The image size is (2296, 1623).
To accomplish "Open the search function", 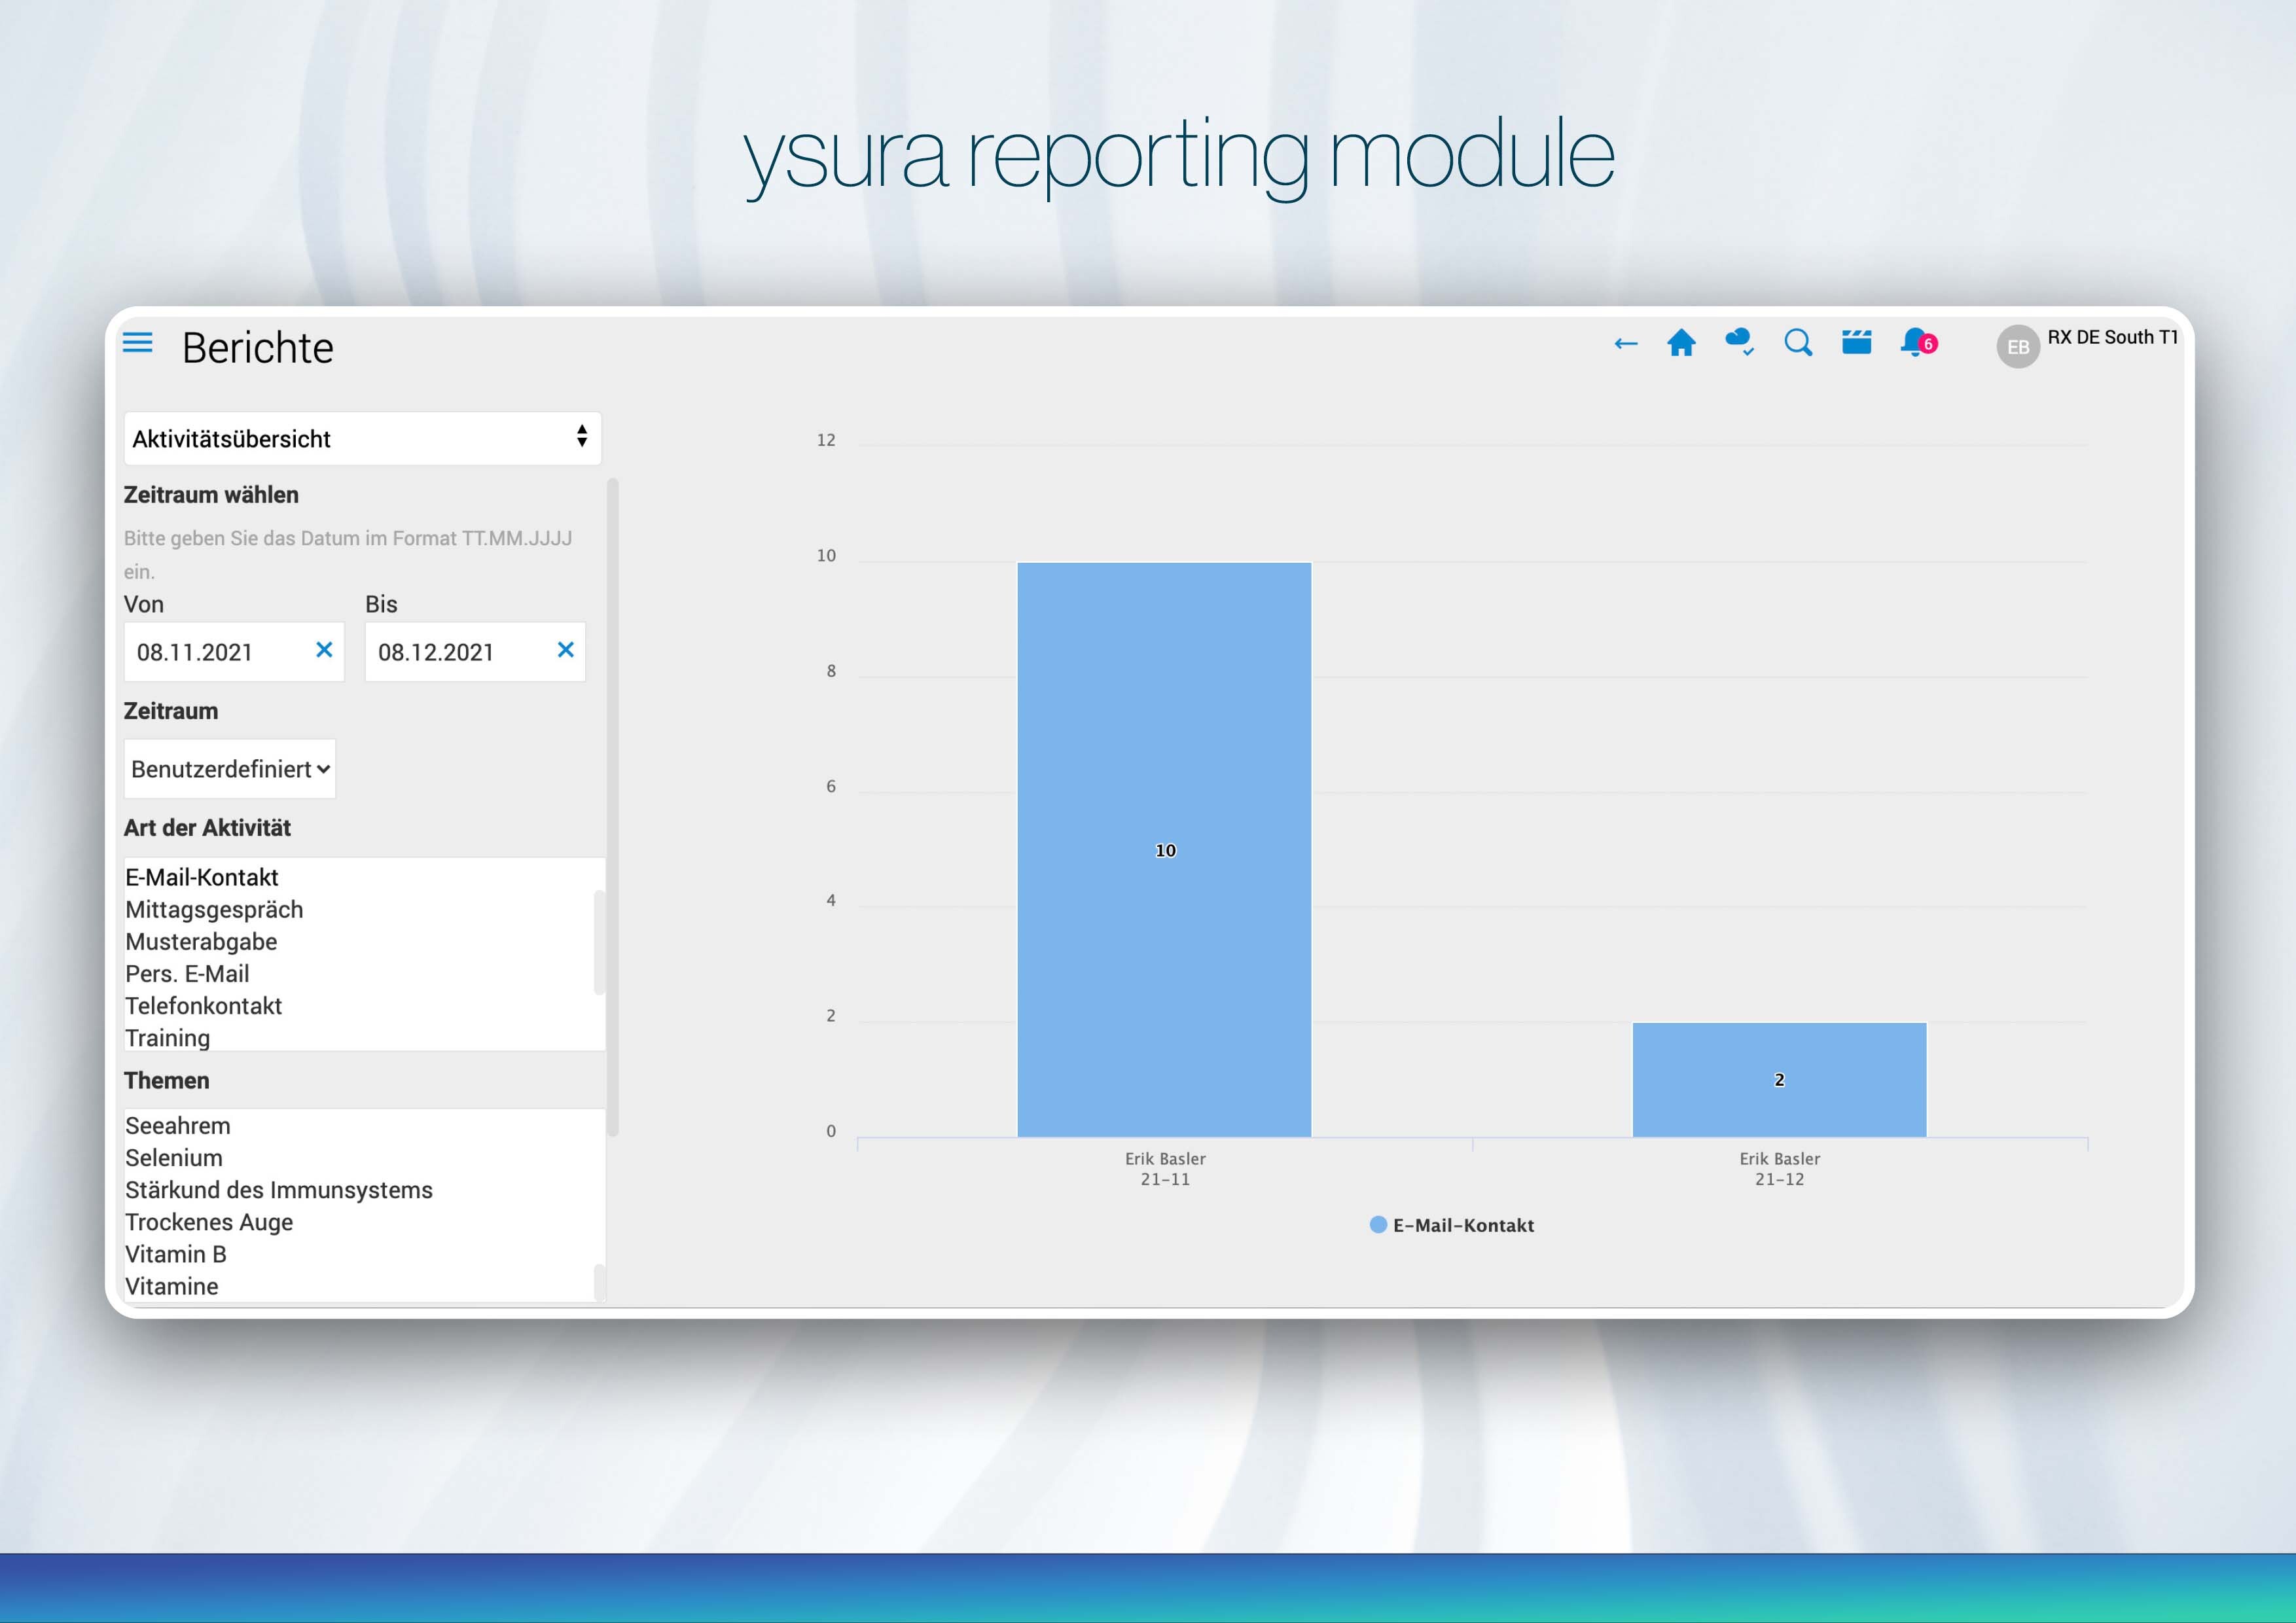I will [1797, 343].
